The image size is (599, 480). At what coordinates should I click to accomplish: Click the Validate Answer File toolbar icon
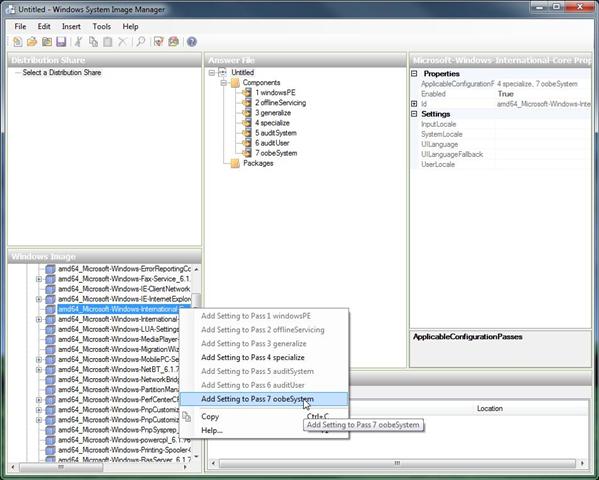tap(159, 42)
